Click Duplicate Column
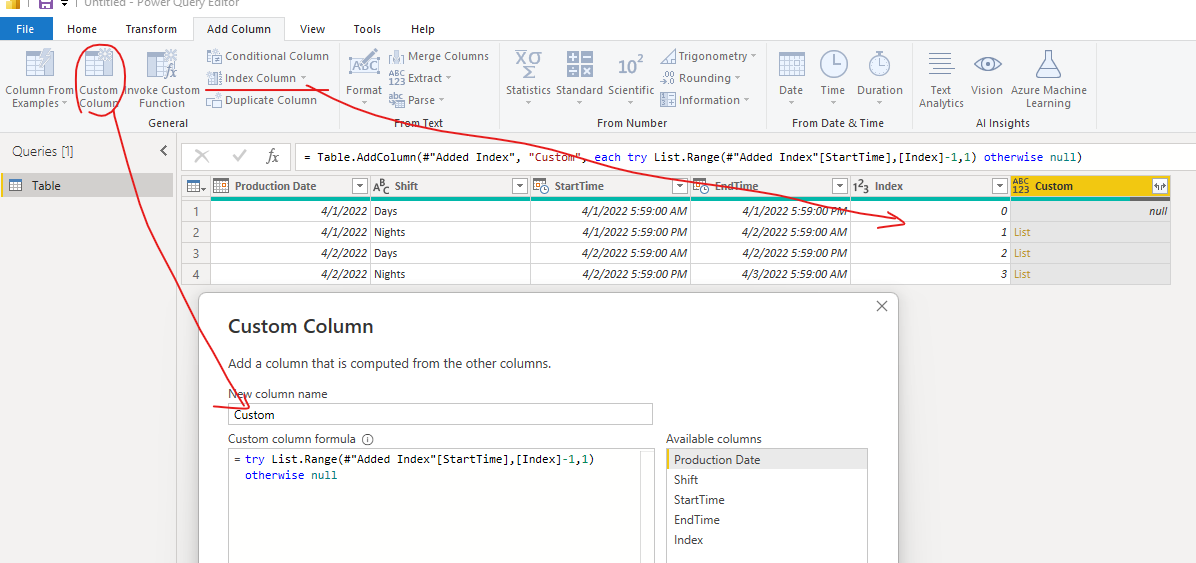The width and height of the screenshot is (1196, 563). point(262,100)
